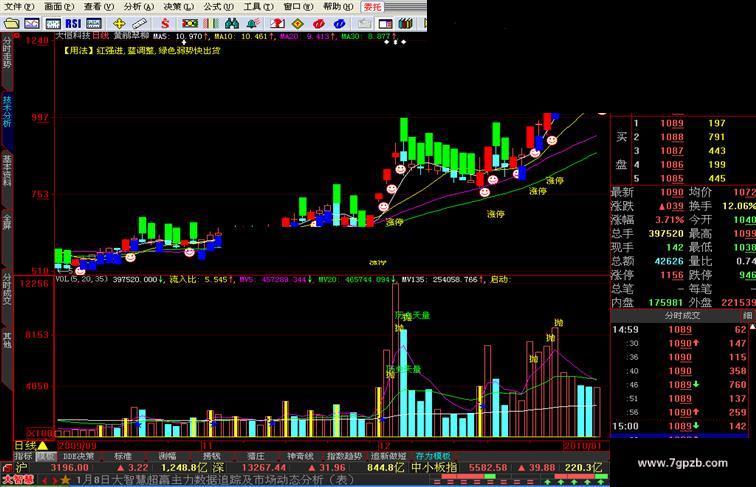The image size is (756, 487).
Task: Click red left arrow beside 大智慧 logo
Action: click(x=45, y=480)
